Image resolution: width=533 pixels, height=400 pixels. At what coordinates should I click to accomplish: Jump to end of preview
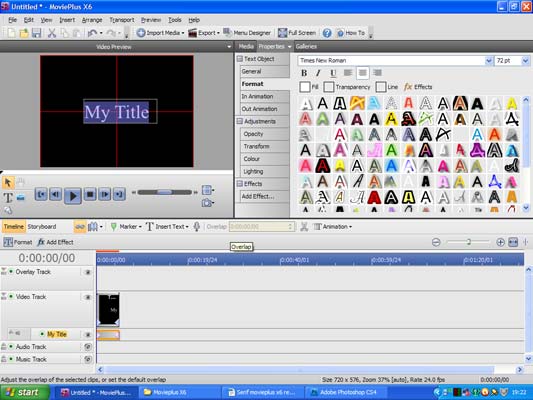tap(119, 194)
